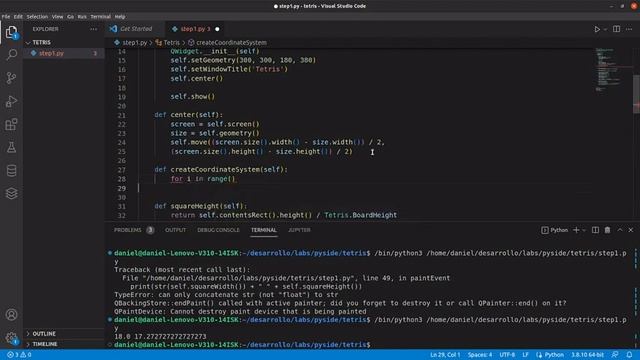Close the terminal panel
The image size is (640, 360).
tap(631, 230)
